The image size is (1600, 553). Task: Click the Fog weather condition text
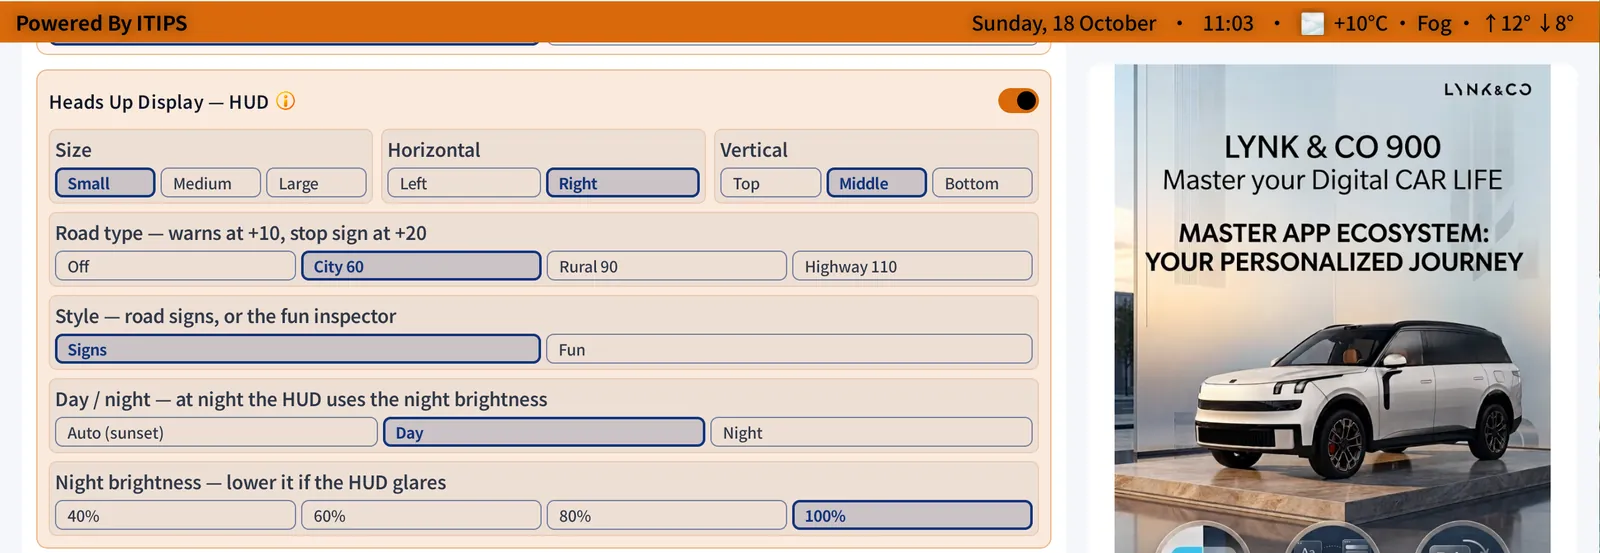1434,23
